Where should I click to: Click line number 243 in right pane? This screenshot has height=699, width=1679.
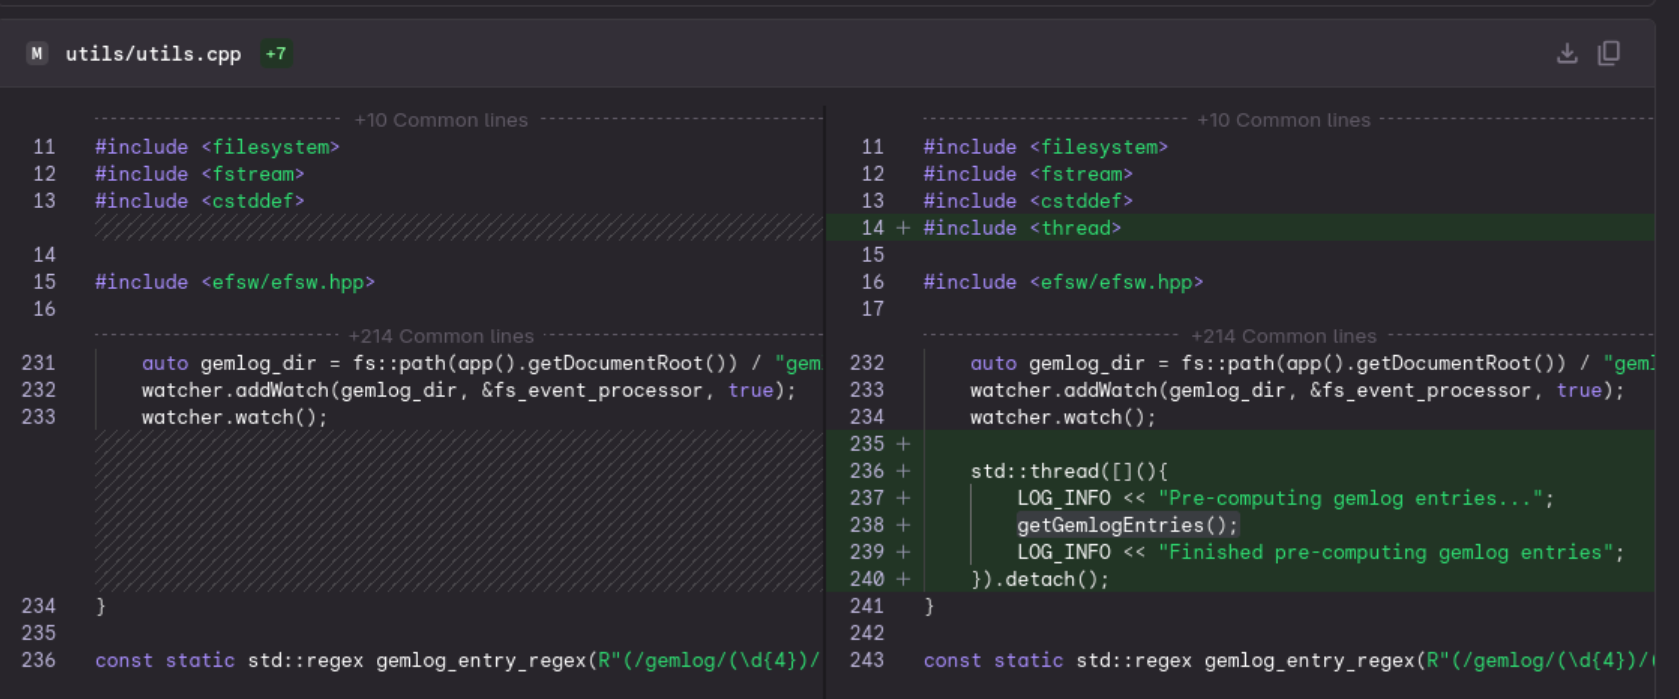pyautogui.click(x=867, y=660)
